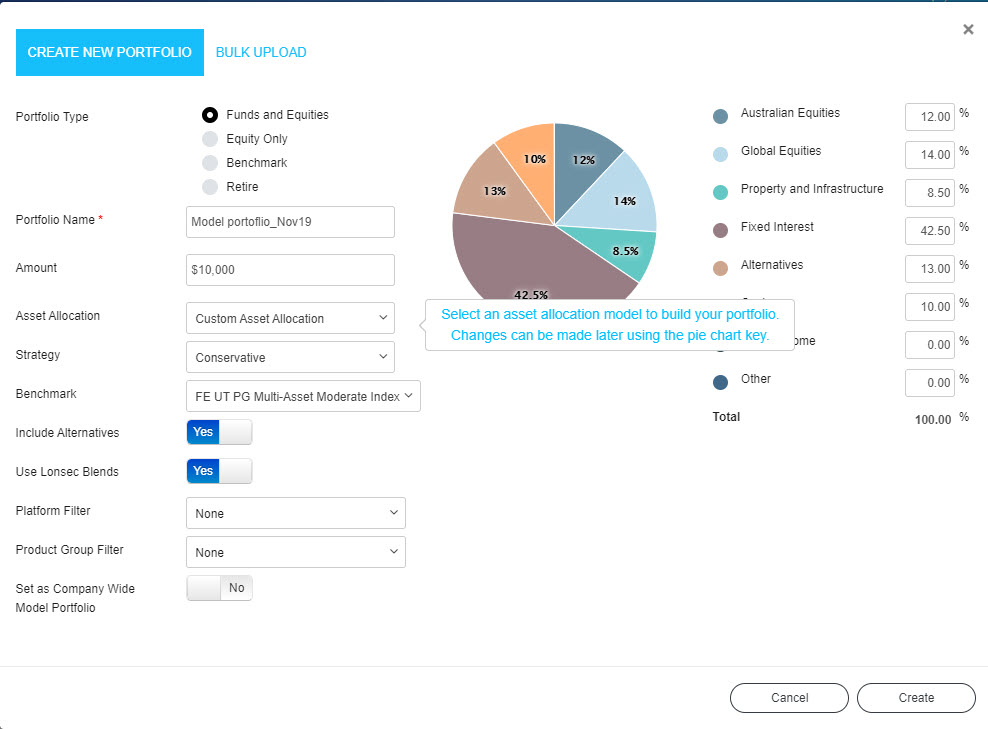Select the Equity Only portfolio type

(x=210, y=139)
